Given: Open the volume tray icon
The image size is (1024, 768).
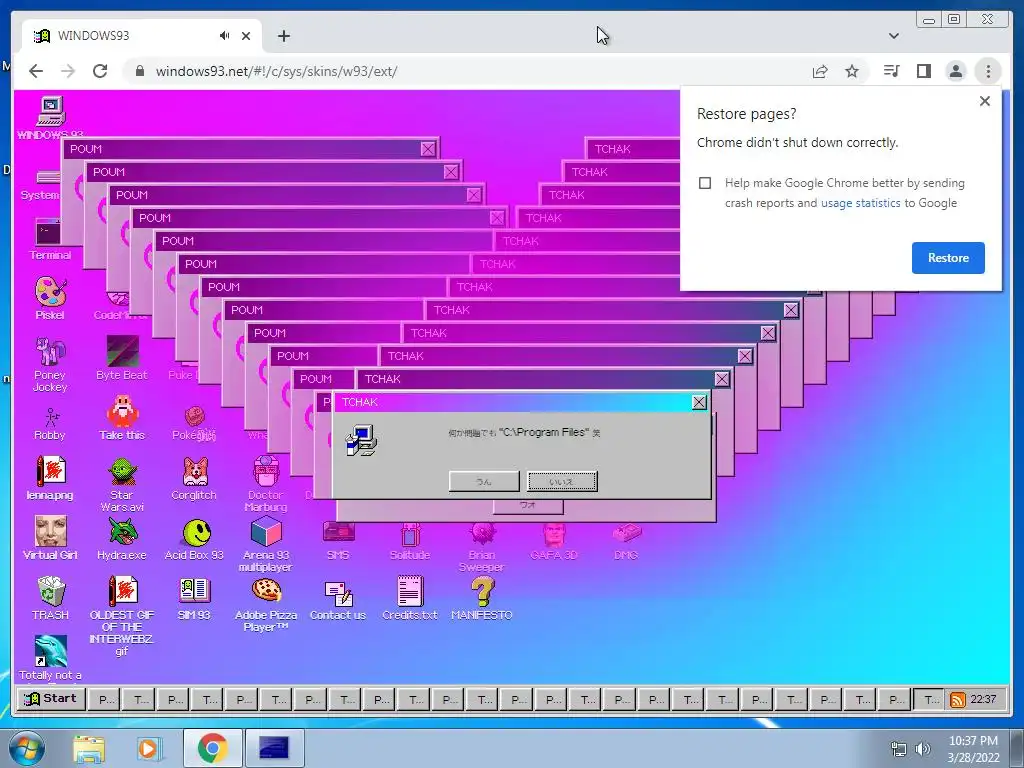Looking at the screenshot, I should tap(923, 749).
